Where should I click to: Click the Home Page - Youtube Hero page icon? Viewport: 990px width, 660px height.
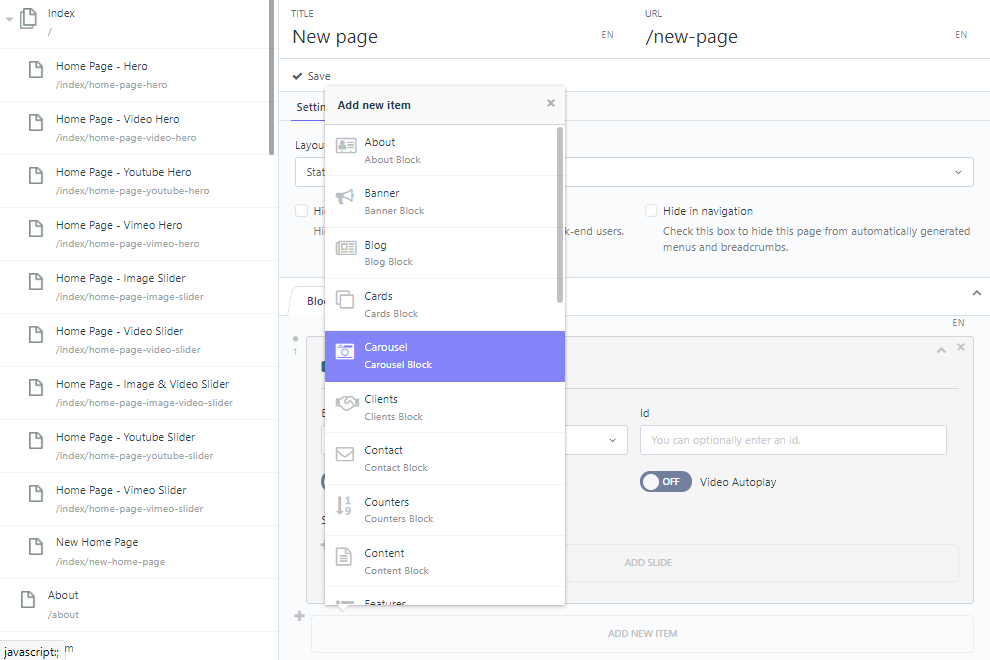pyautogui.click(x=36, y=176)
